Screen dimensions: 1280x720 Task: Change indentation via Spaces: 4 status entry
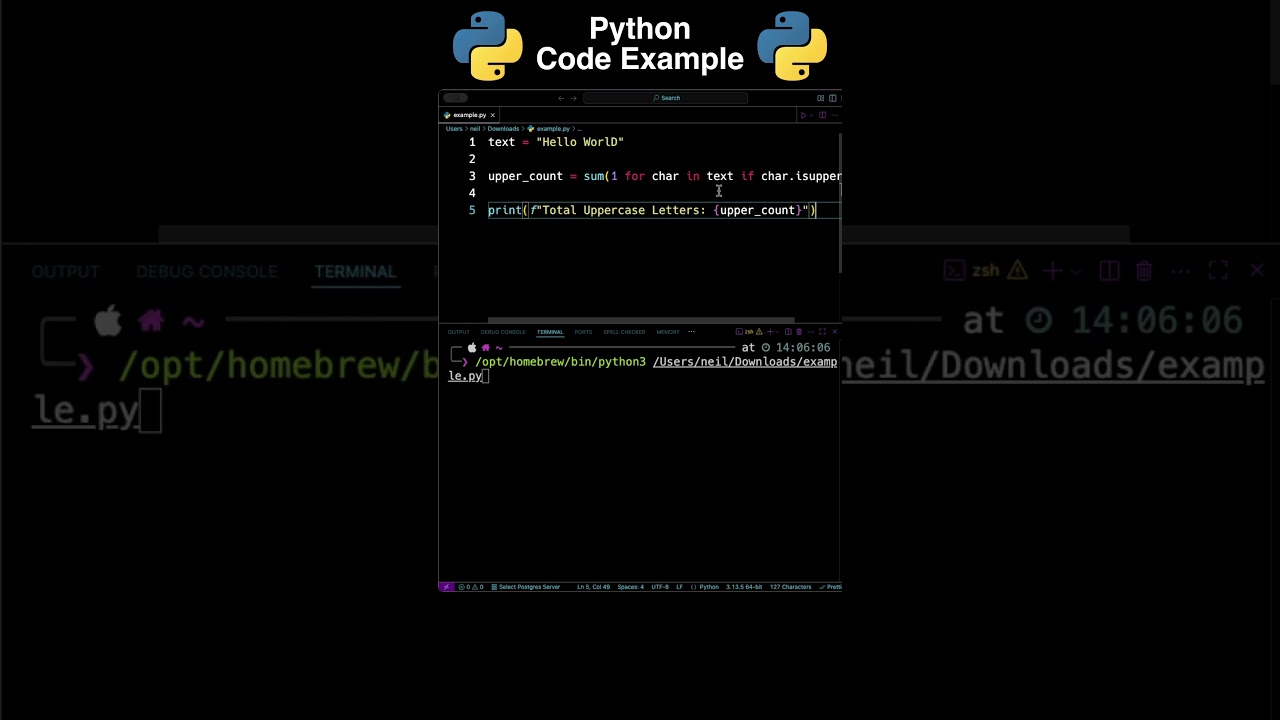[631, 587]
